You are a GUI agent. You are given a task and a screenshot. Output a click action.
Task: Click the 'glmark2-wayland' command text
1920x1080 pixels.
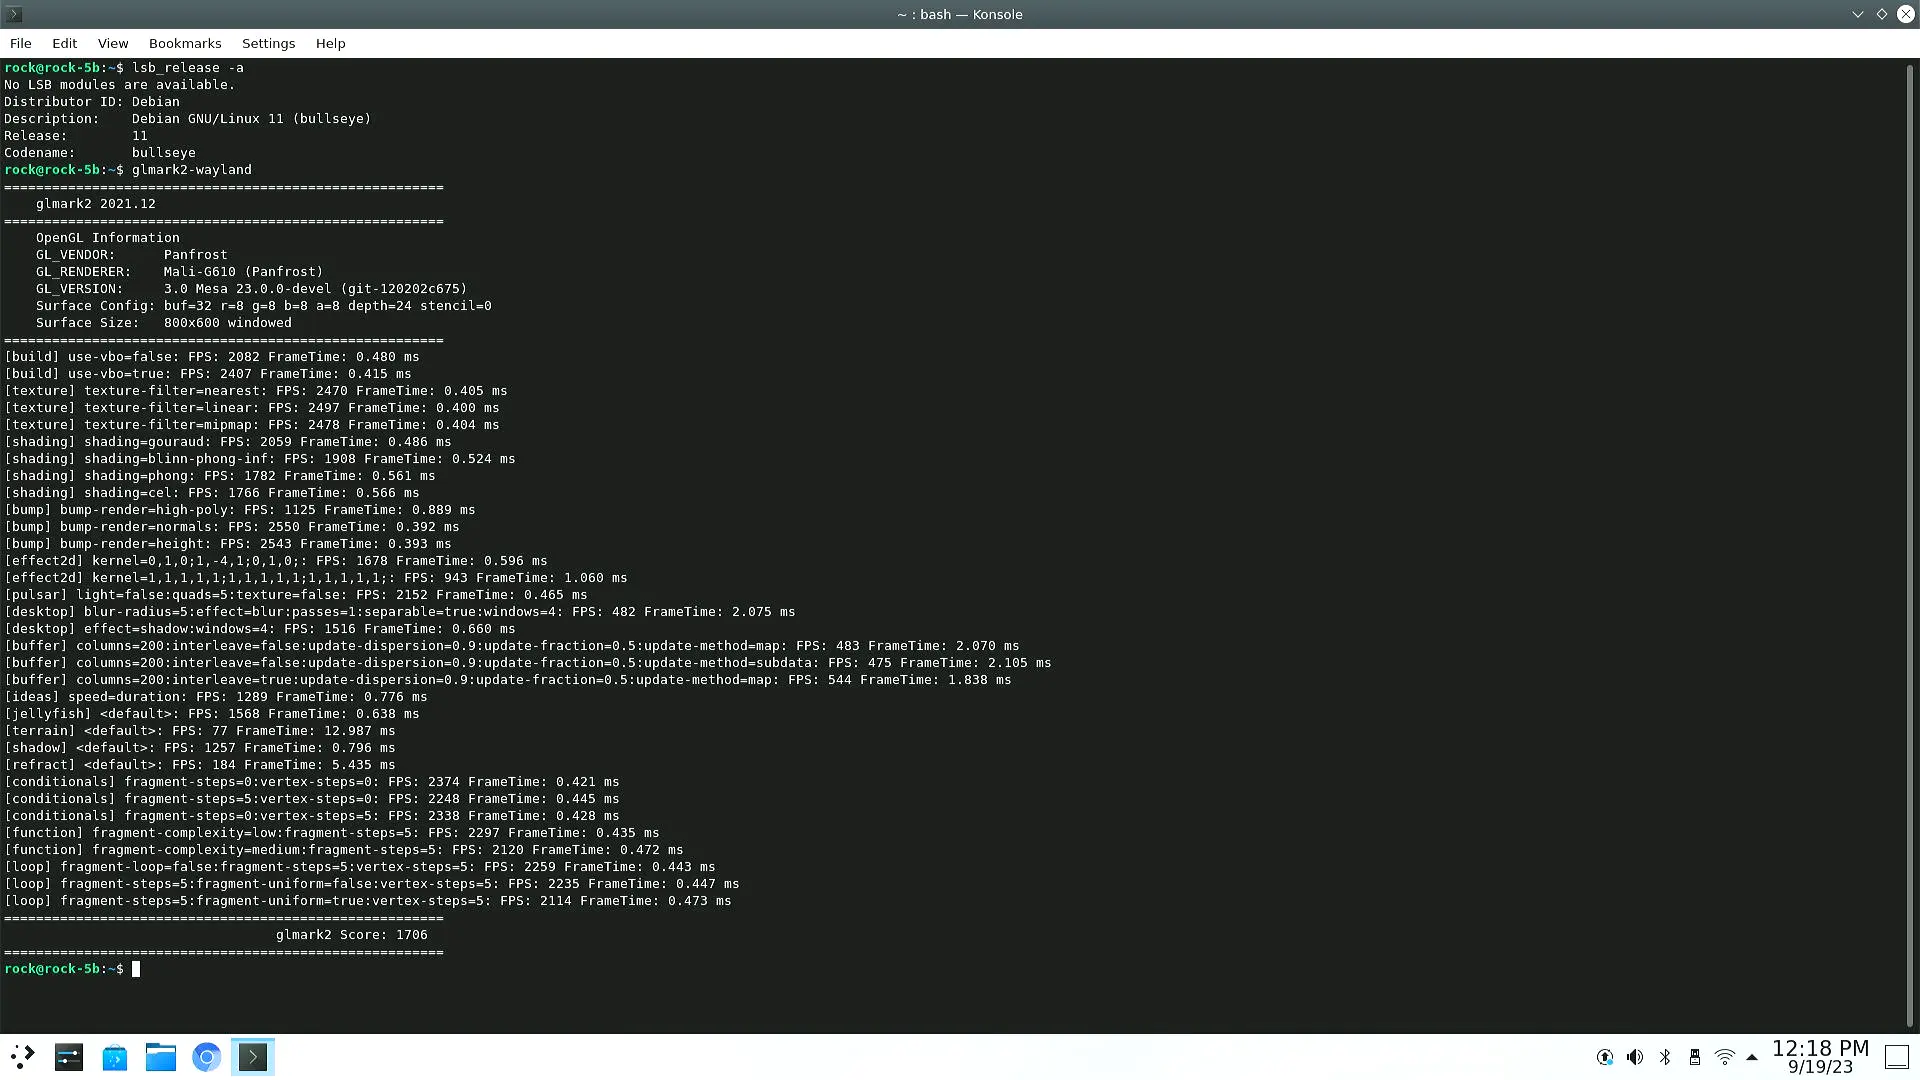coord(192,170)
